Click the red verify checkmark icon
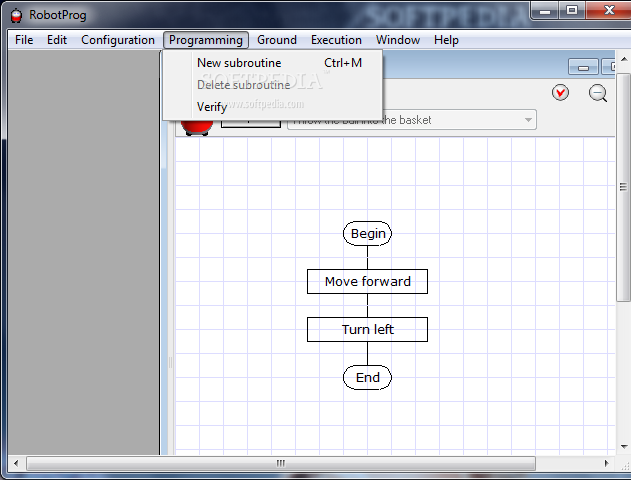 560,93
